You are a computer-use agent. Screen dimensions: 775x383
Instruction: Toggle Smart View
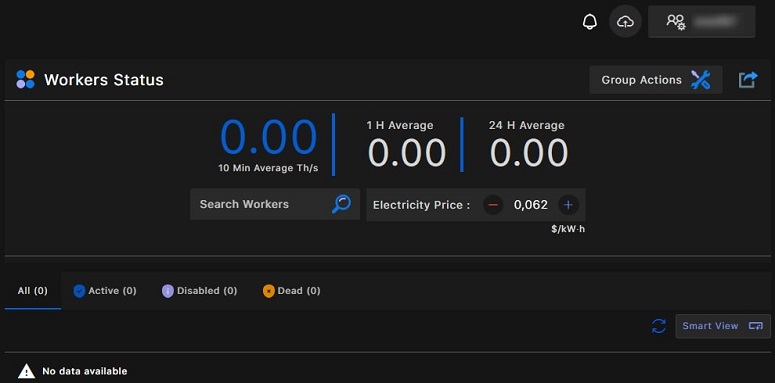(723, 326)
